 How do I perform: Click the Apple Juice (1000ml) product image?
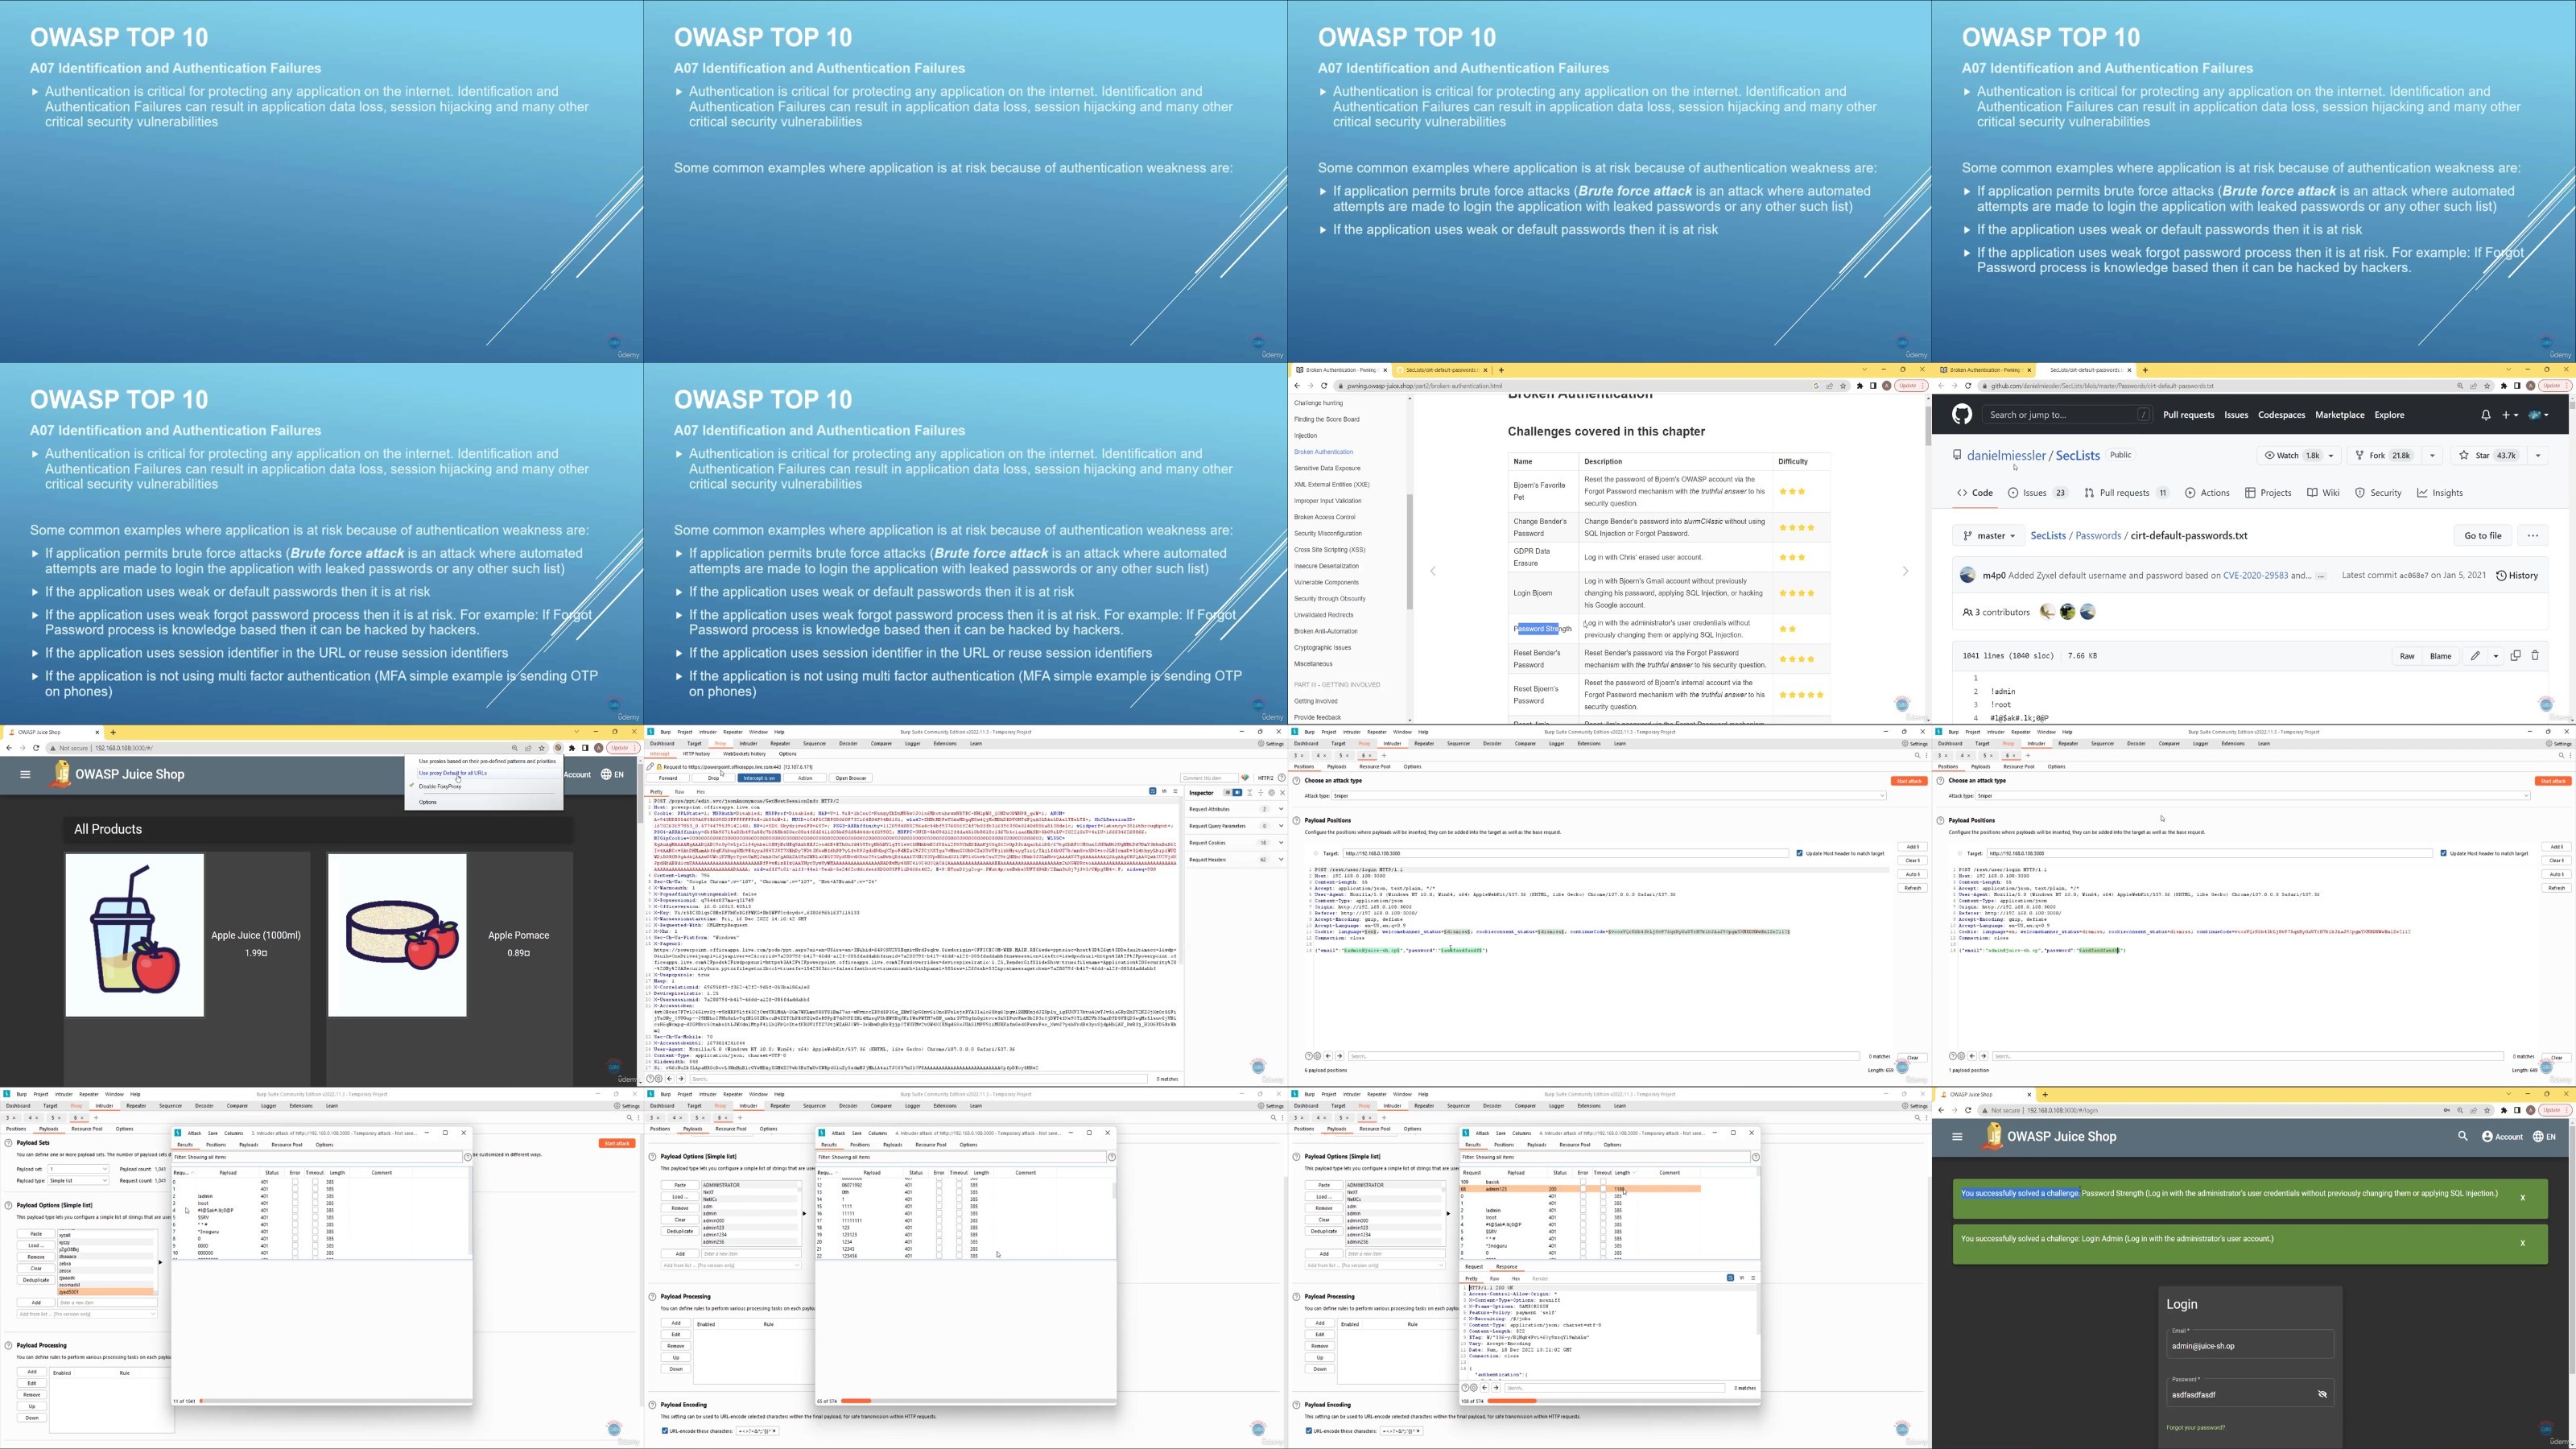coord(135,935)
